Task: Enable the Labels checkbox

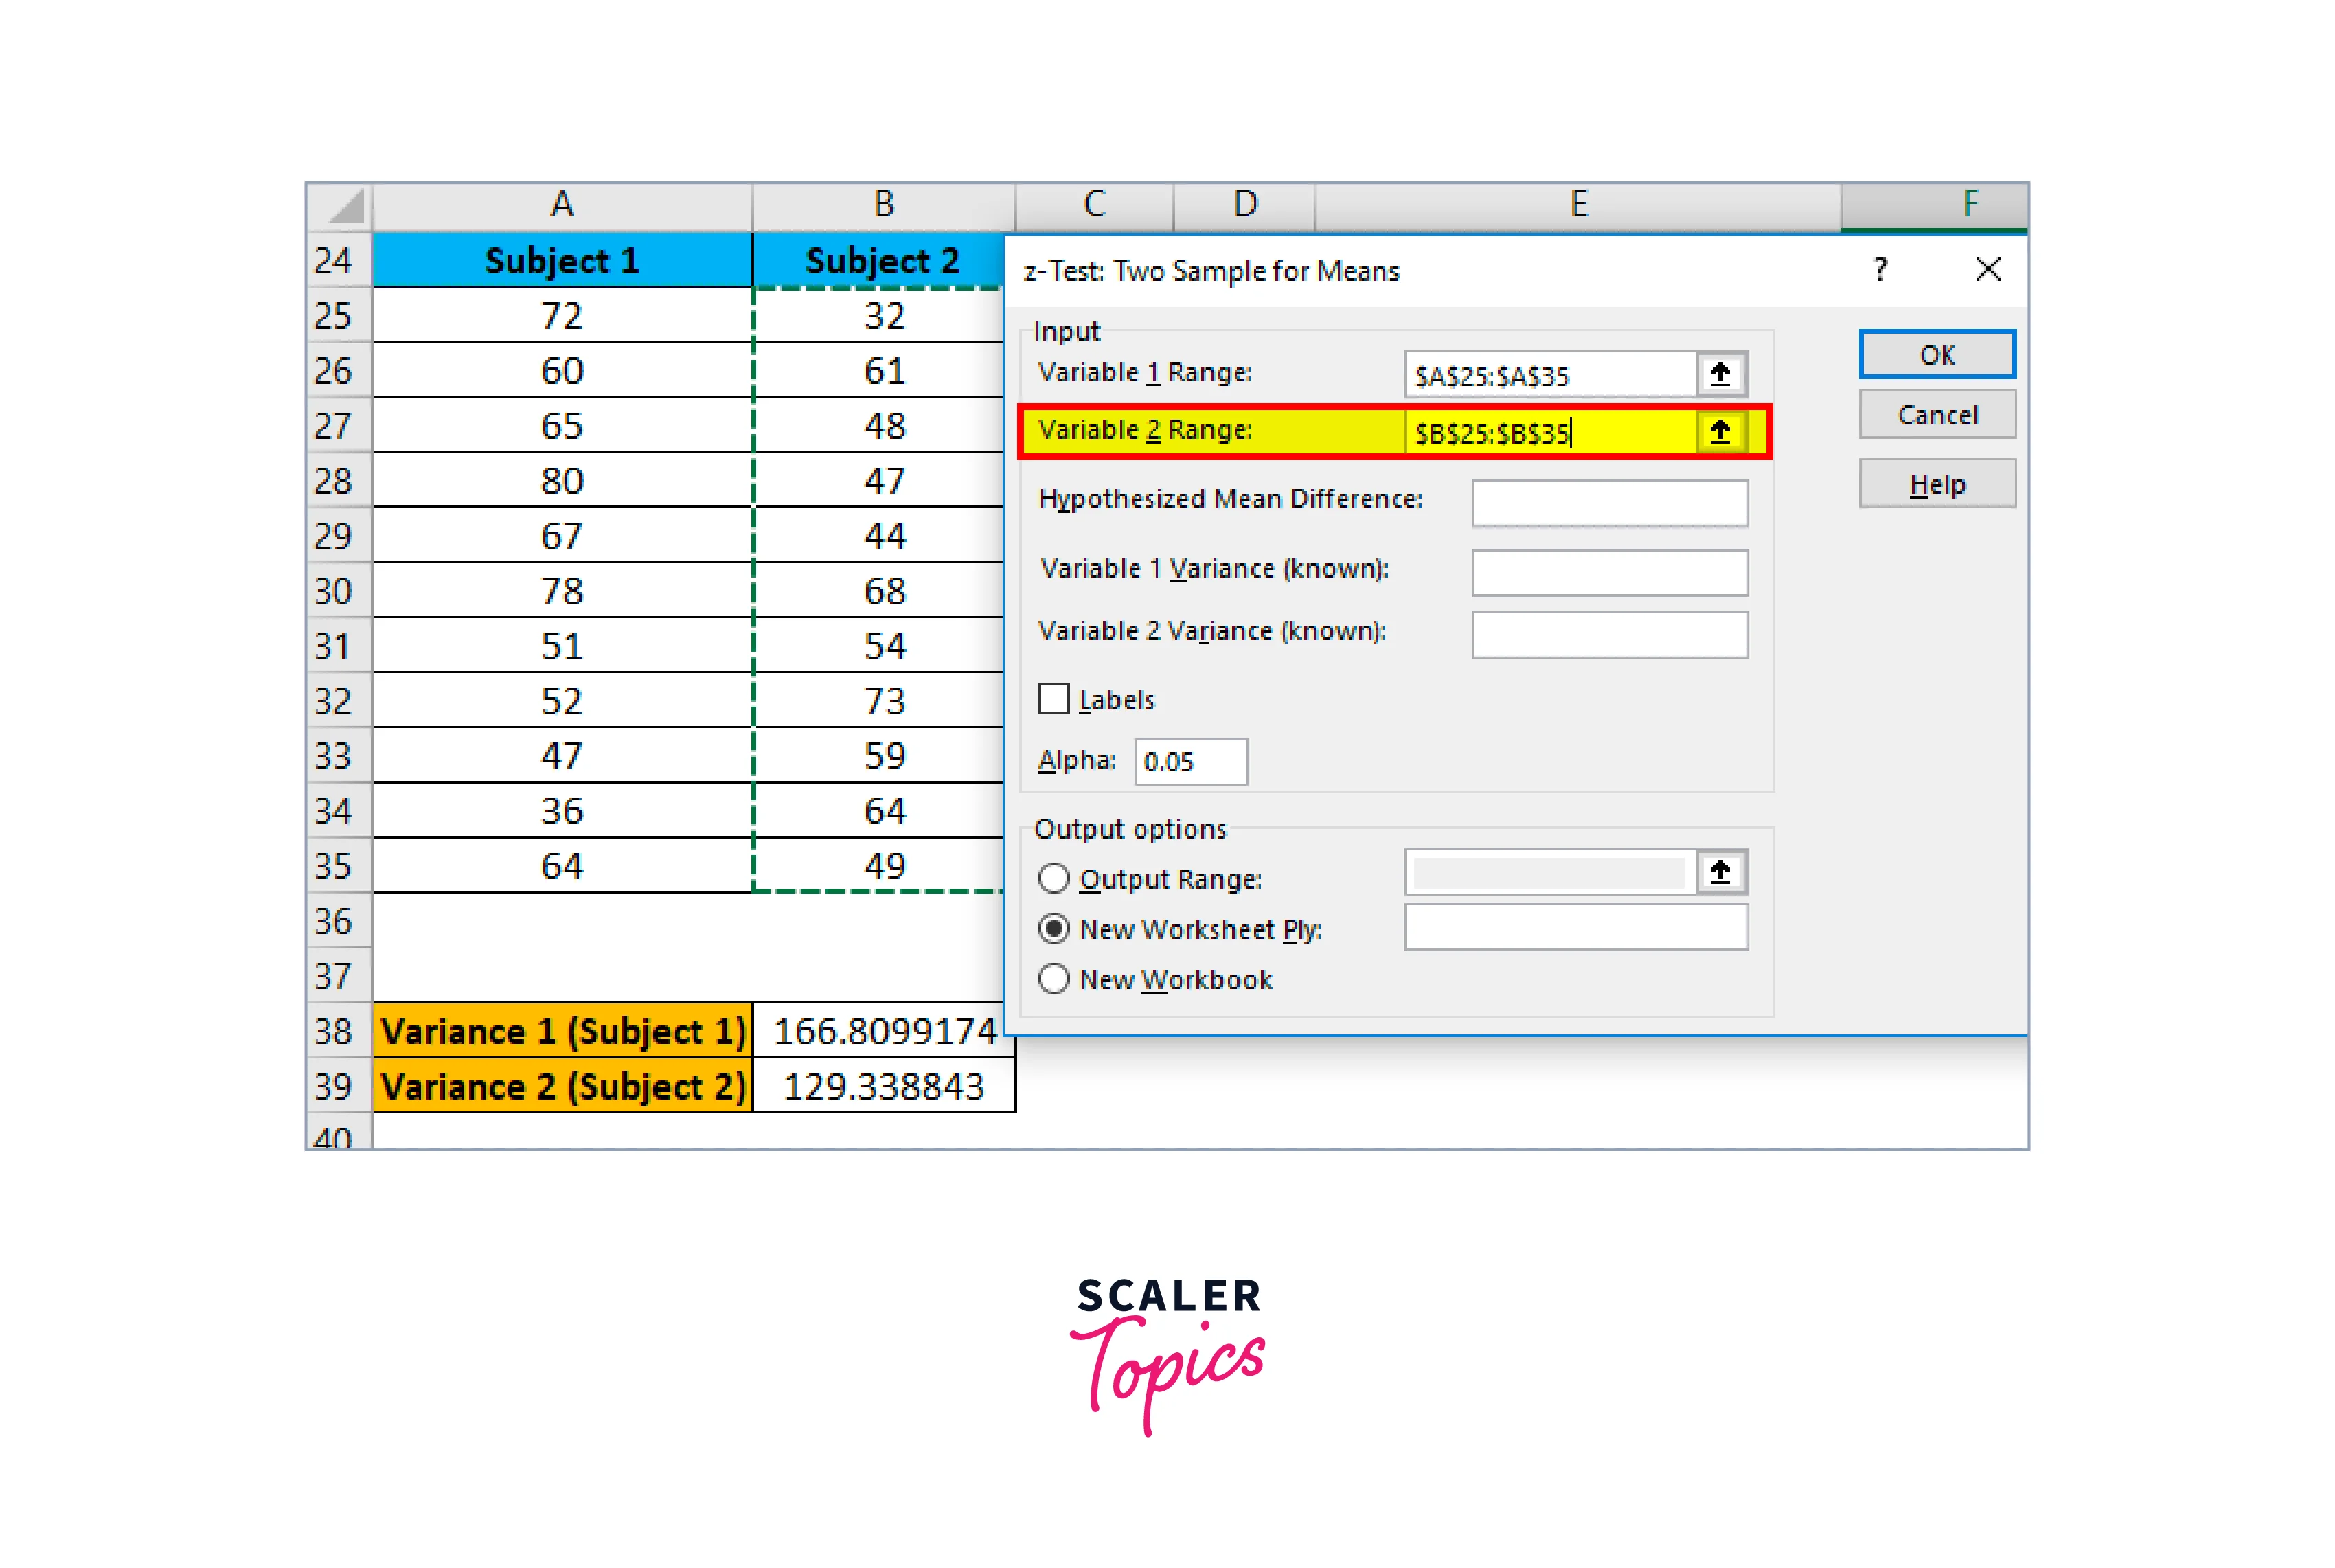Action: point(1054,699)
